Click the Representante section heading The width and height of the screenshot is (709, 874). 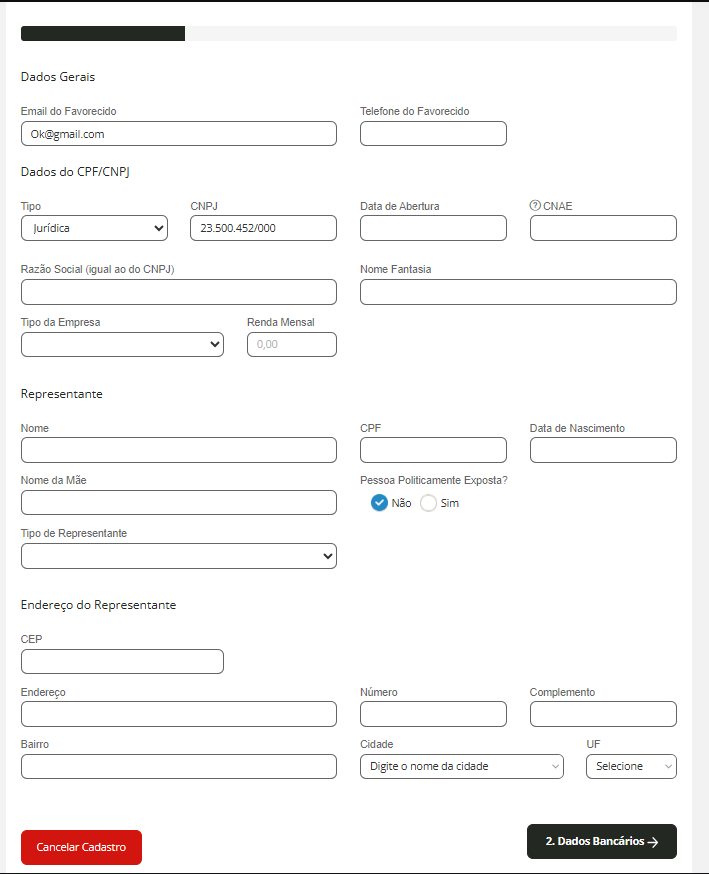click(x=62, y=394)
